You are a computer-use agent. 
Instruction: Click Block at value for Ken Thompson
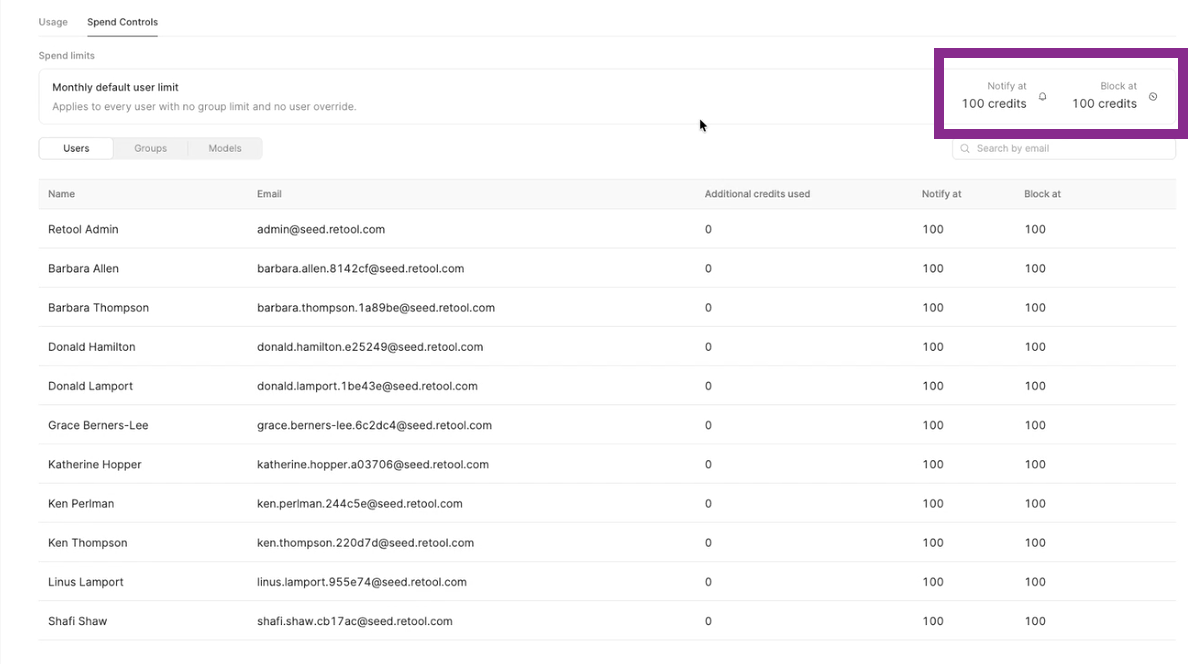point(1035,543)
